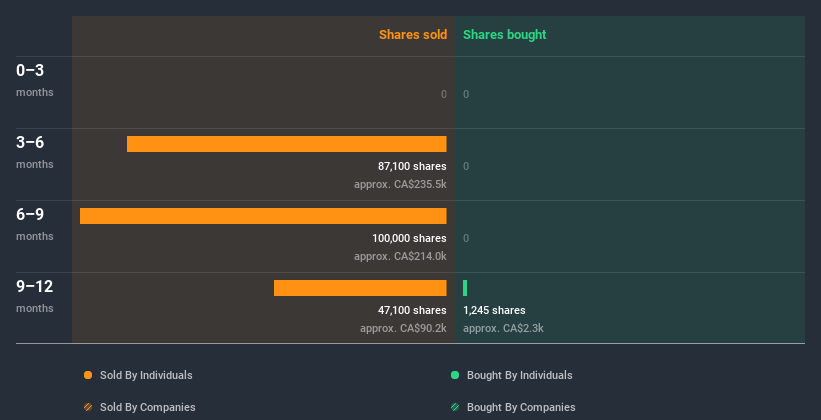
Task: Toggle the Bought By Companies legend label
Action: pos(521,407)
